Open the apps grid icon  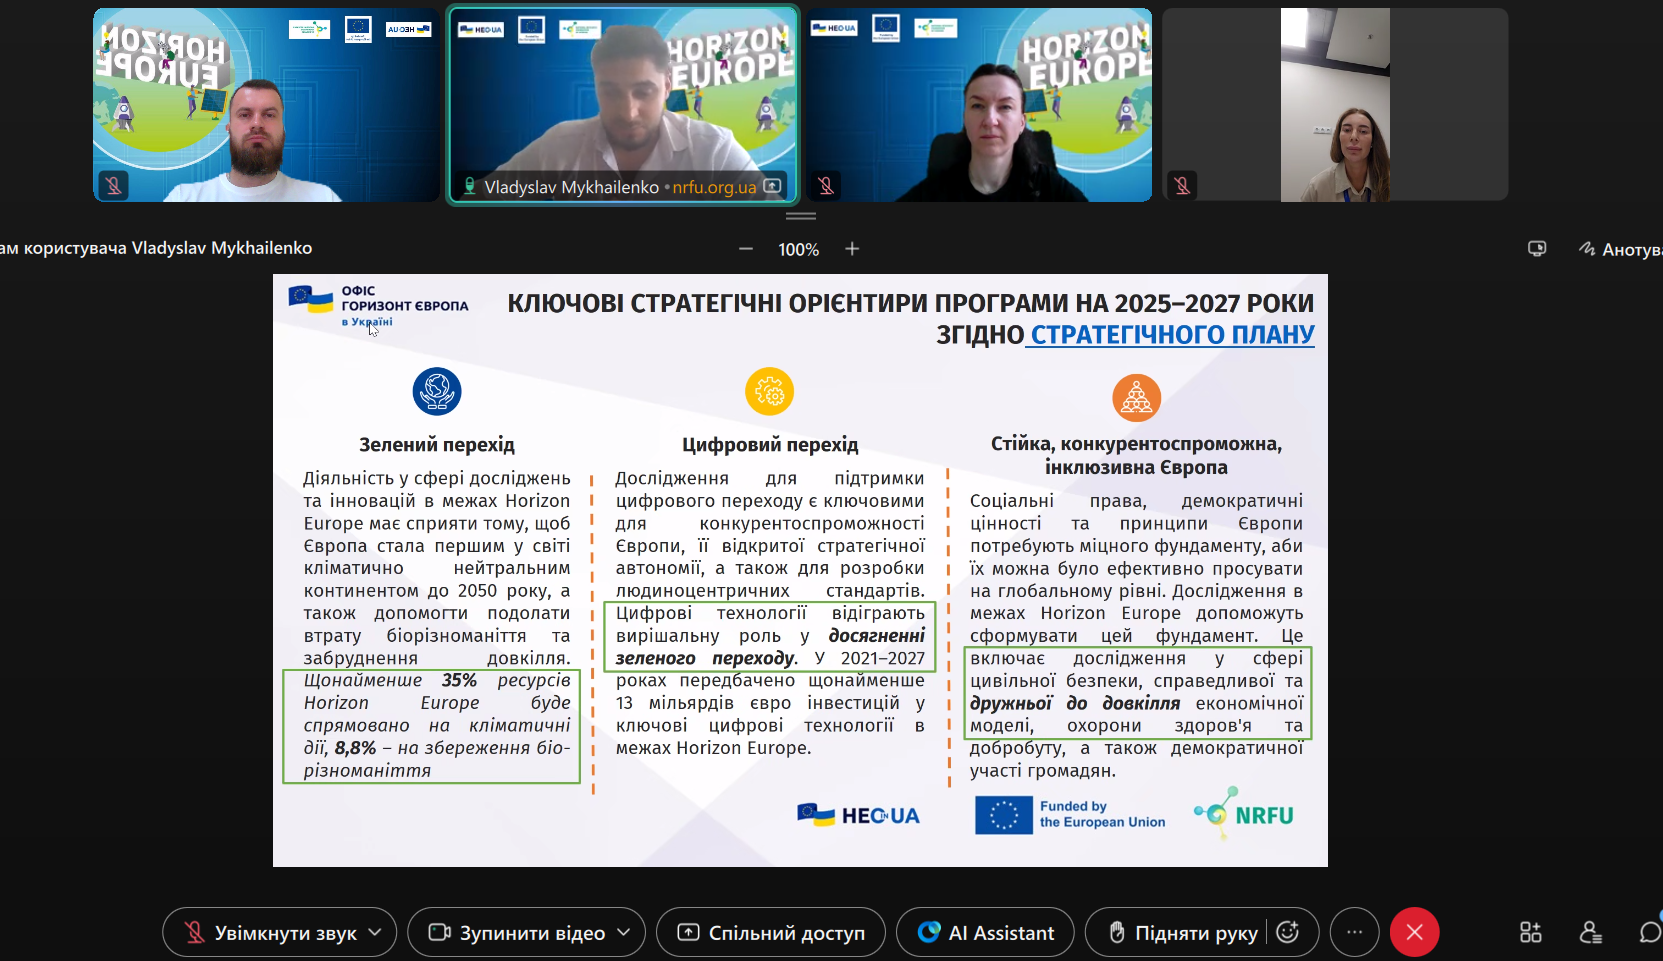point(1530,932)
